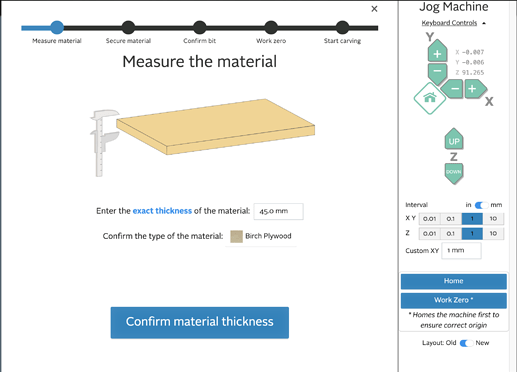Open the exact thickness link
The height and width of the screenshot is (372, 517).
click(x=162, y=211)
